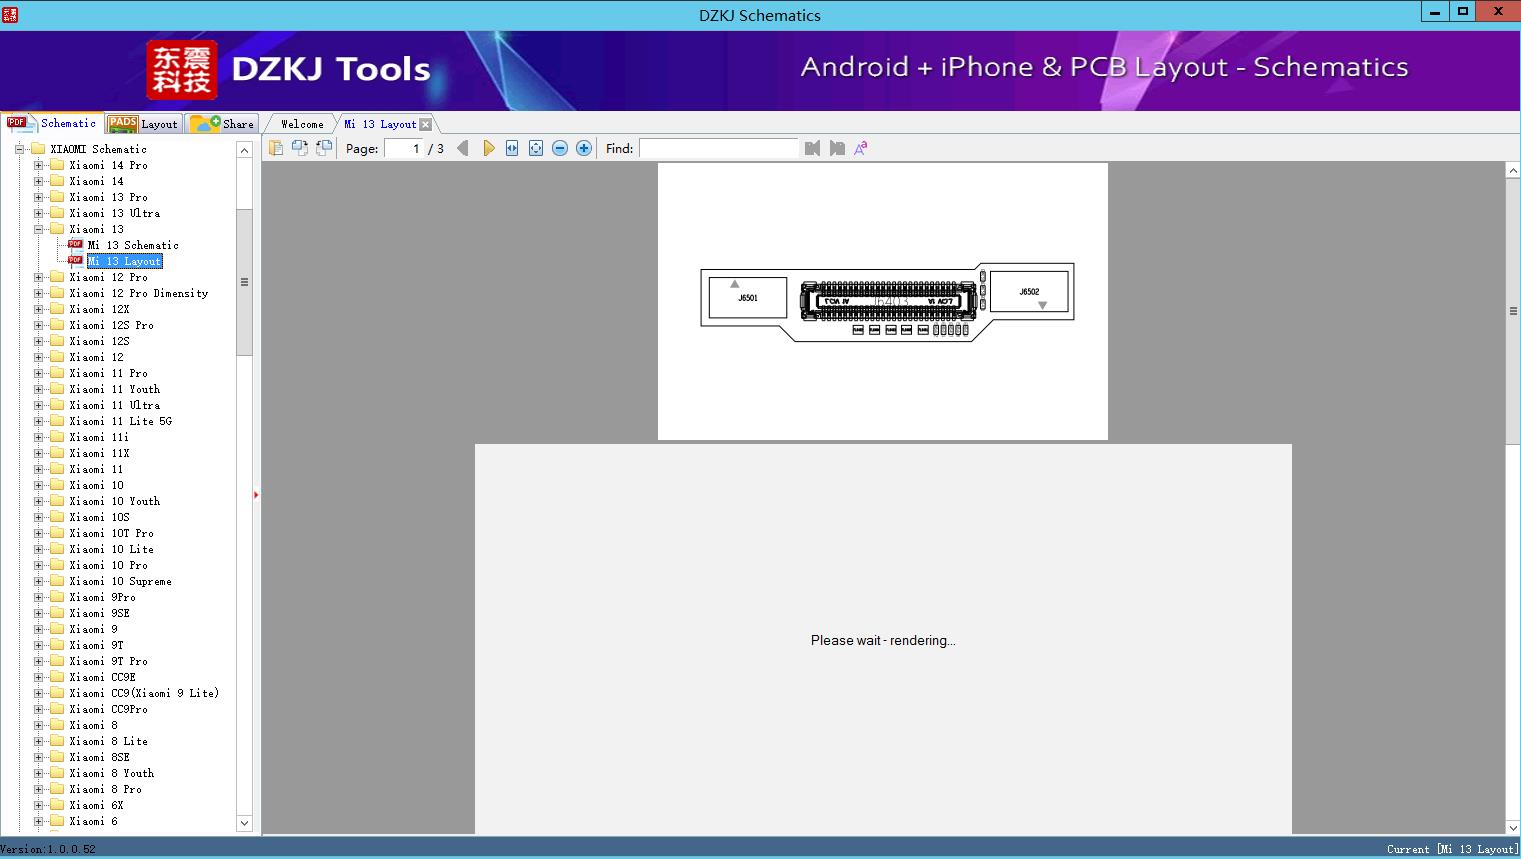Click find previous icon
Viewport: 1521px width, 859px height.
(812, 148)
